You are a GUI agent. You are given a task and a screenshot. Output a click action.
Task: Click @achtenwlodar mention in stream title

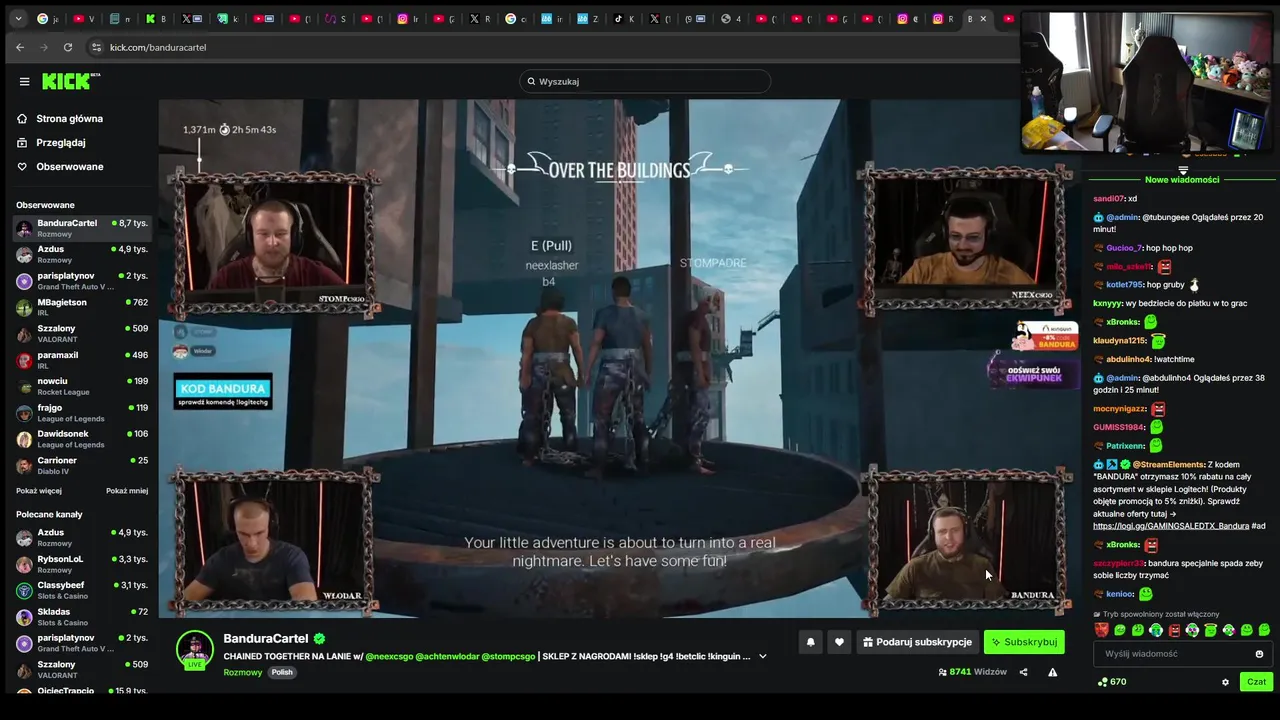pyautogui.click(x=446, y=656)
